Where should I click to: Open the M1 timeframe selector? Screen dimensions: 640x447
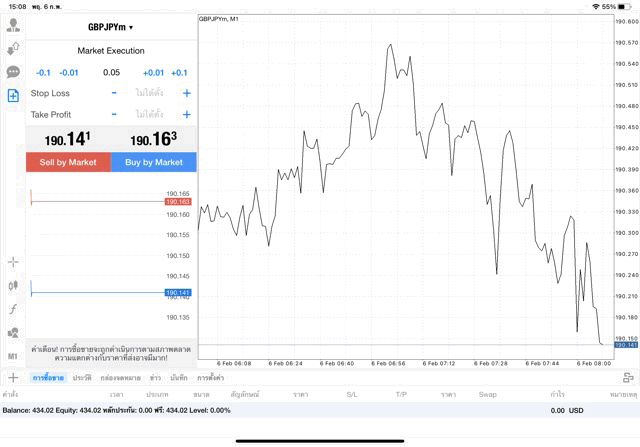coord(13,356)
